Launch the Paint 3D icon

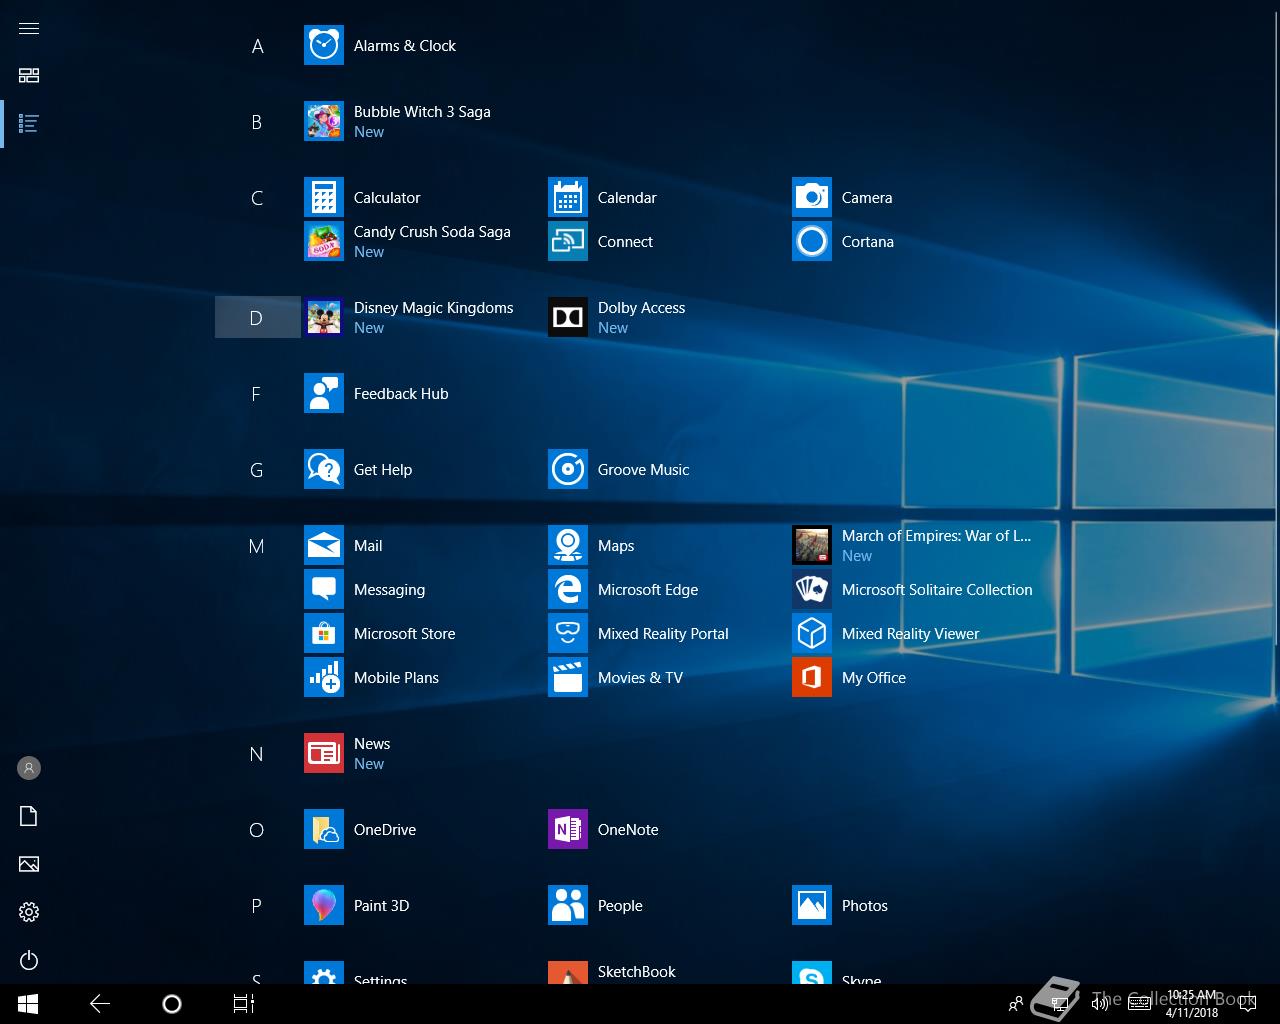pyautogui.click(x=324, y=906)
